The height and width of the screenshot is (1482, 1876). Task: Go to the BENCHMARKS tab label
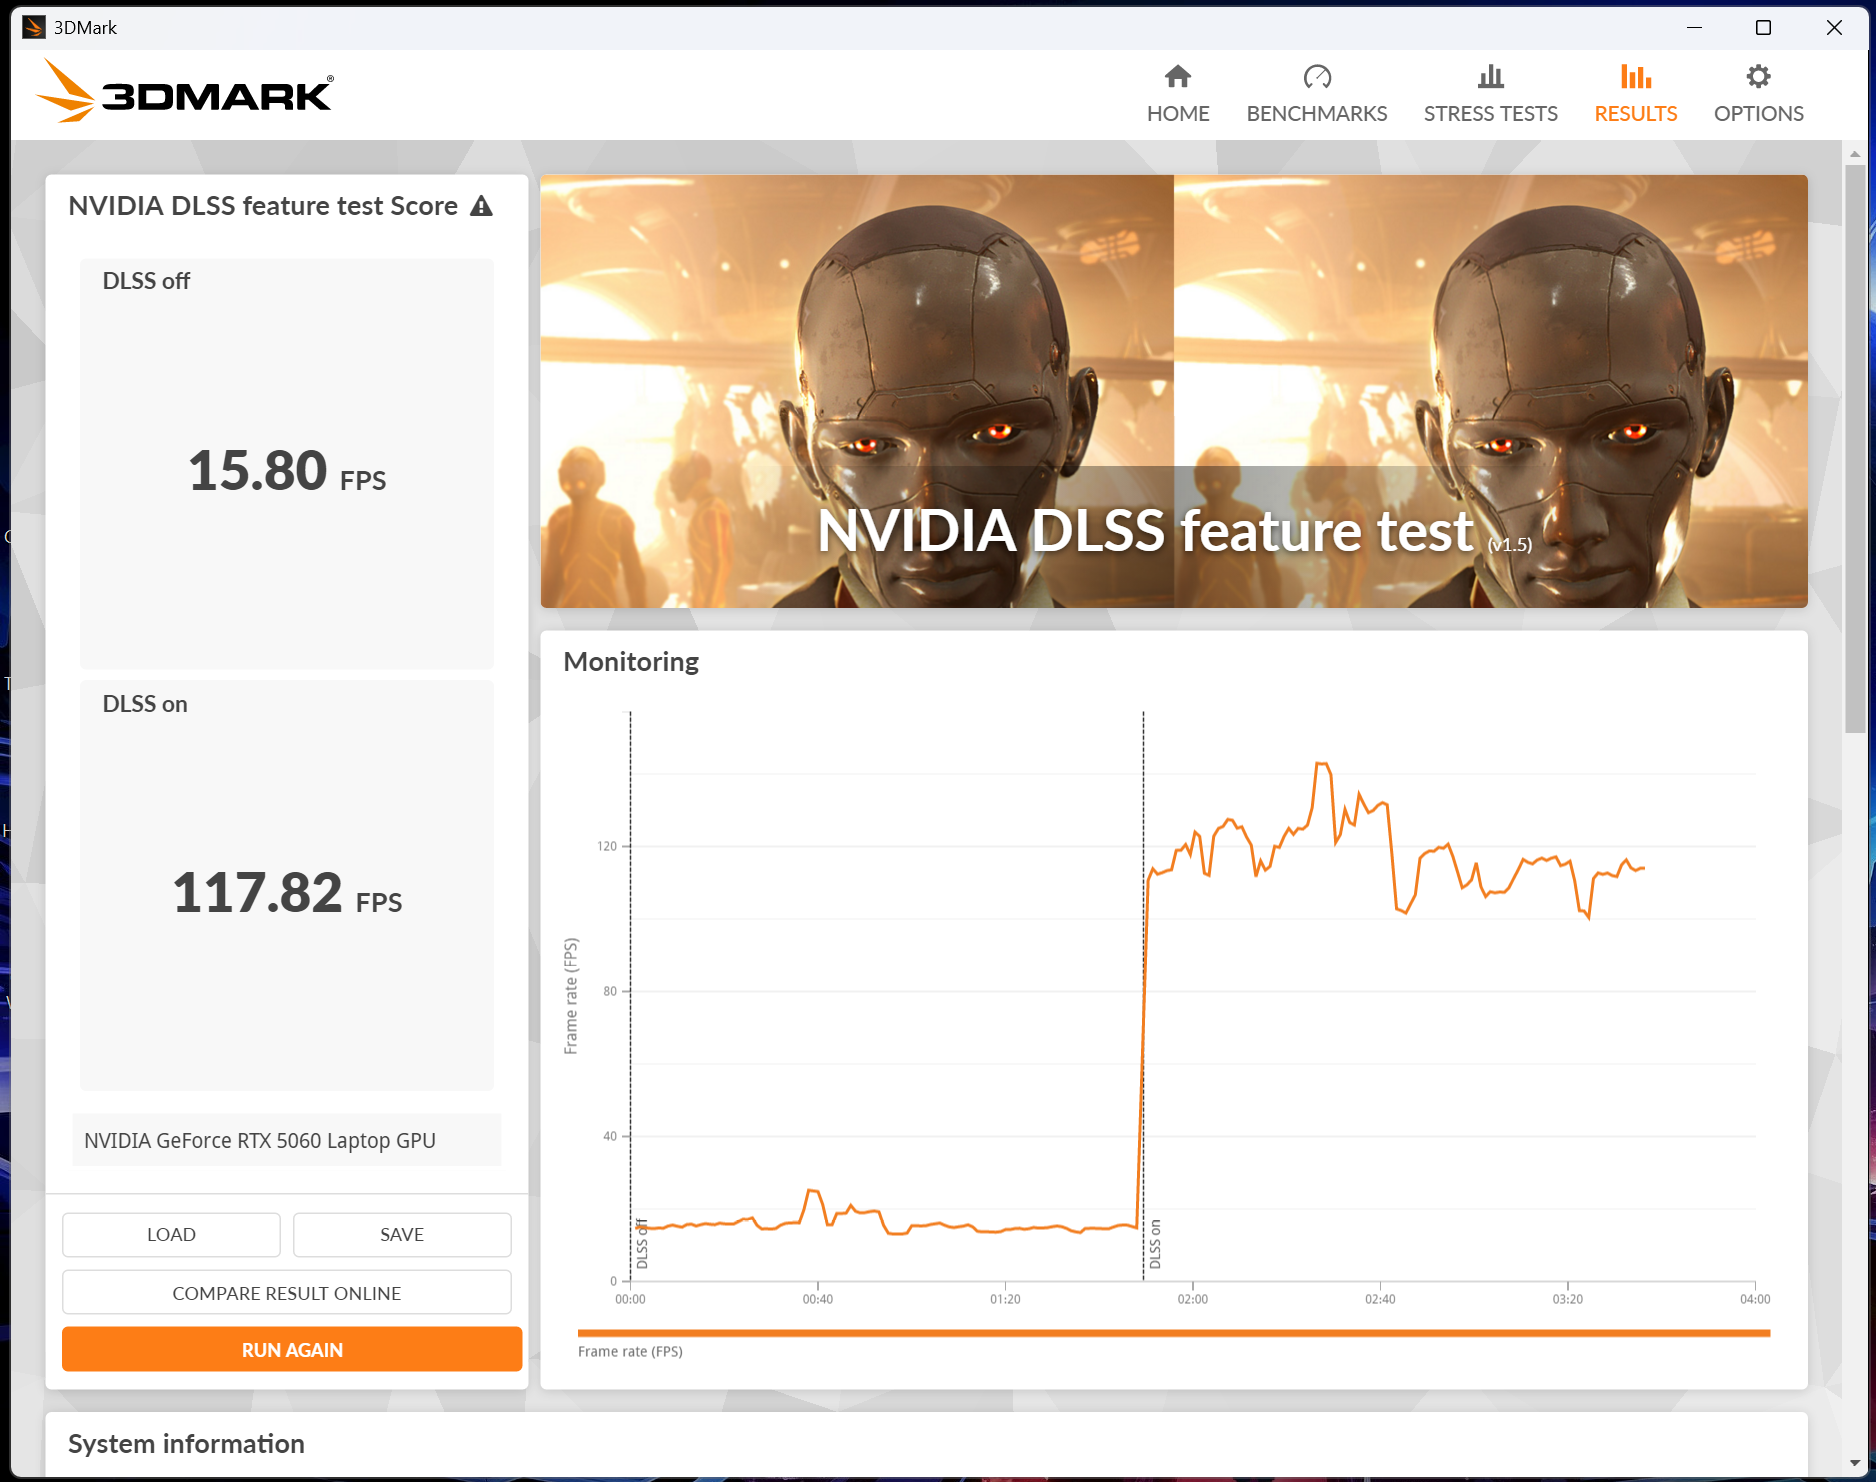point(1317,113)
